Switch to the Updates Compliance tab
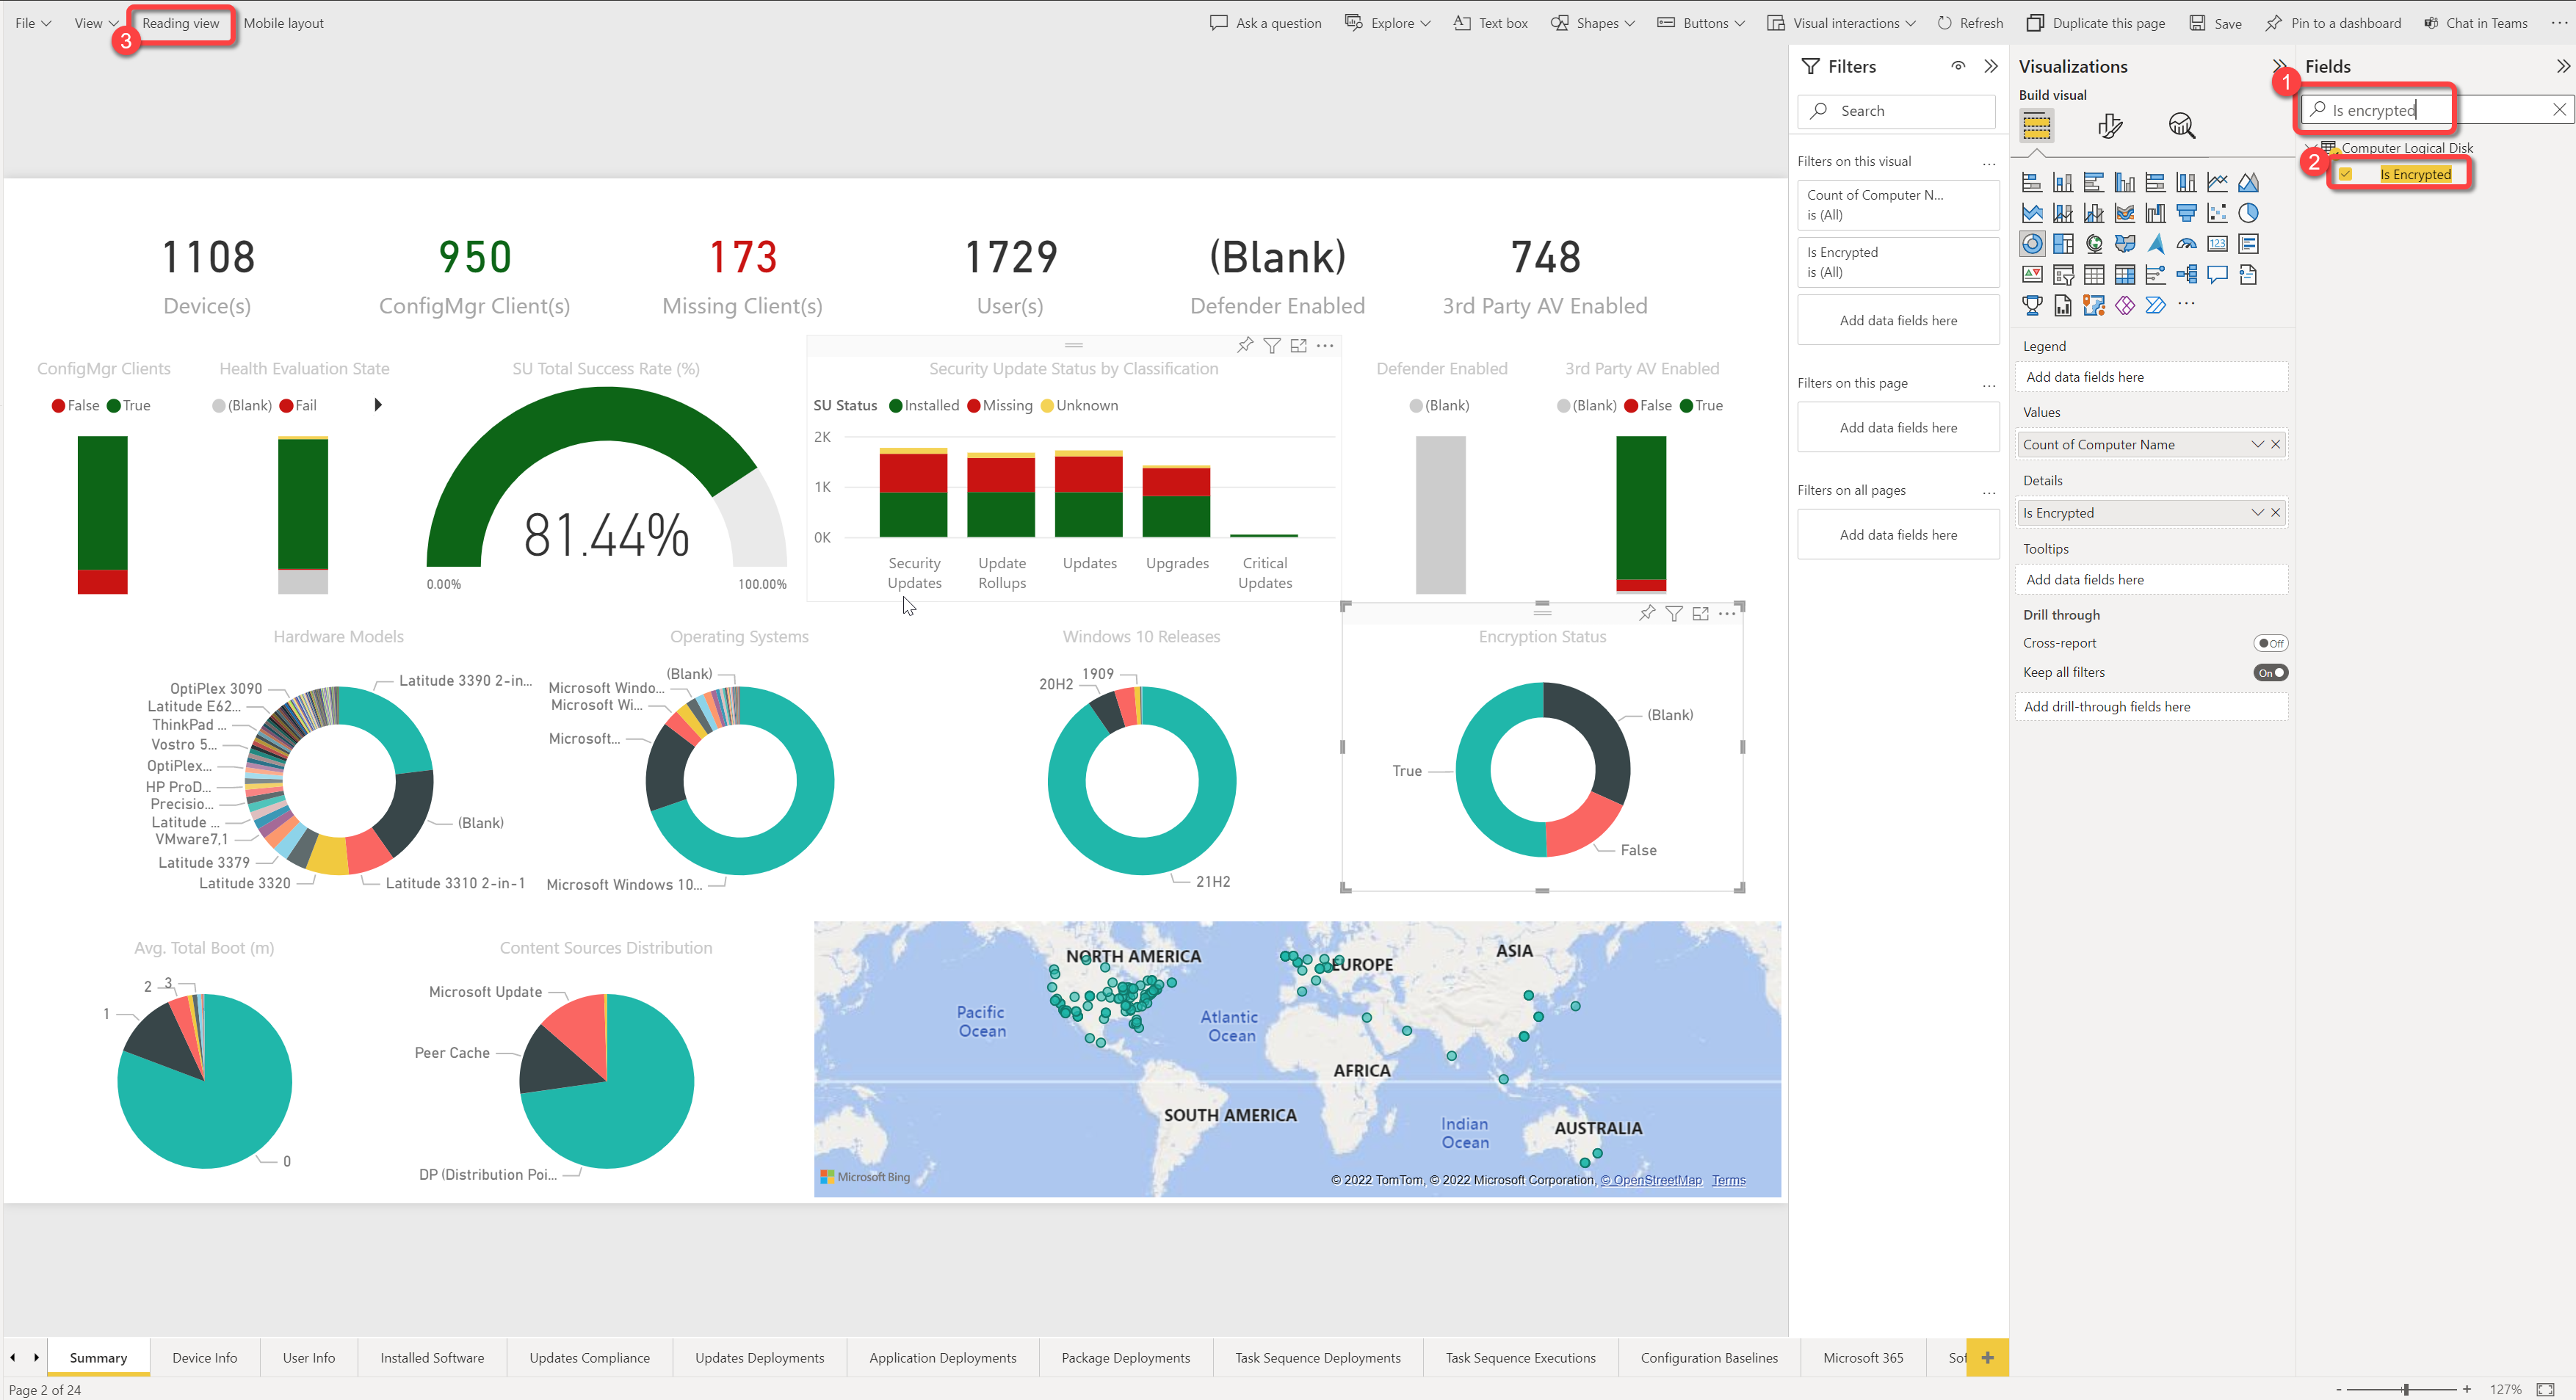This screenshot has height=1400, width=2576. [x=590, y=1357]
